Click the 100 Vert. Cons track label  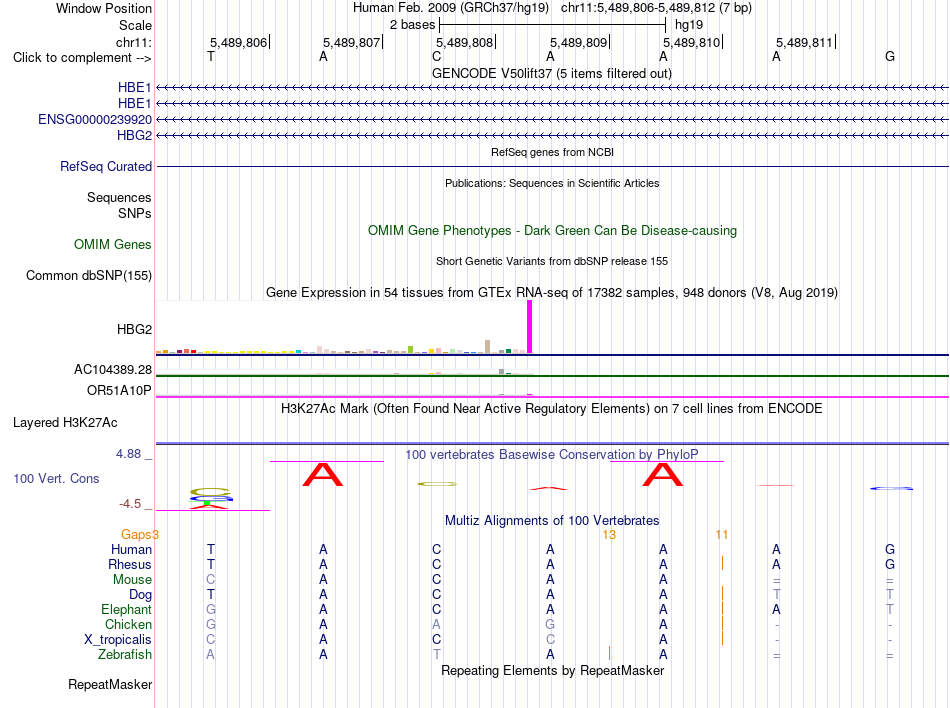[56, 478]
